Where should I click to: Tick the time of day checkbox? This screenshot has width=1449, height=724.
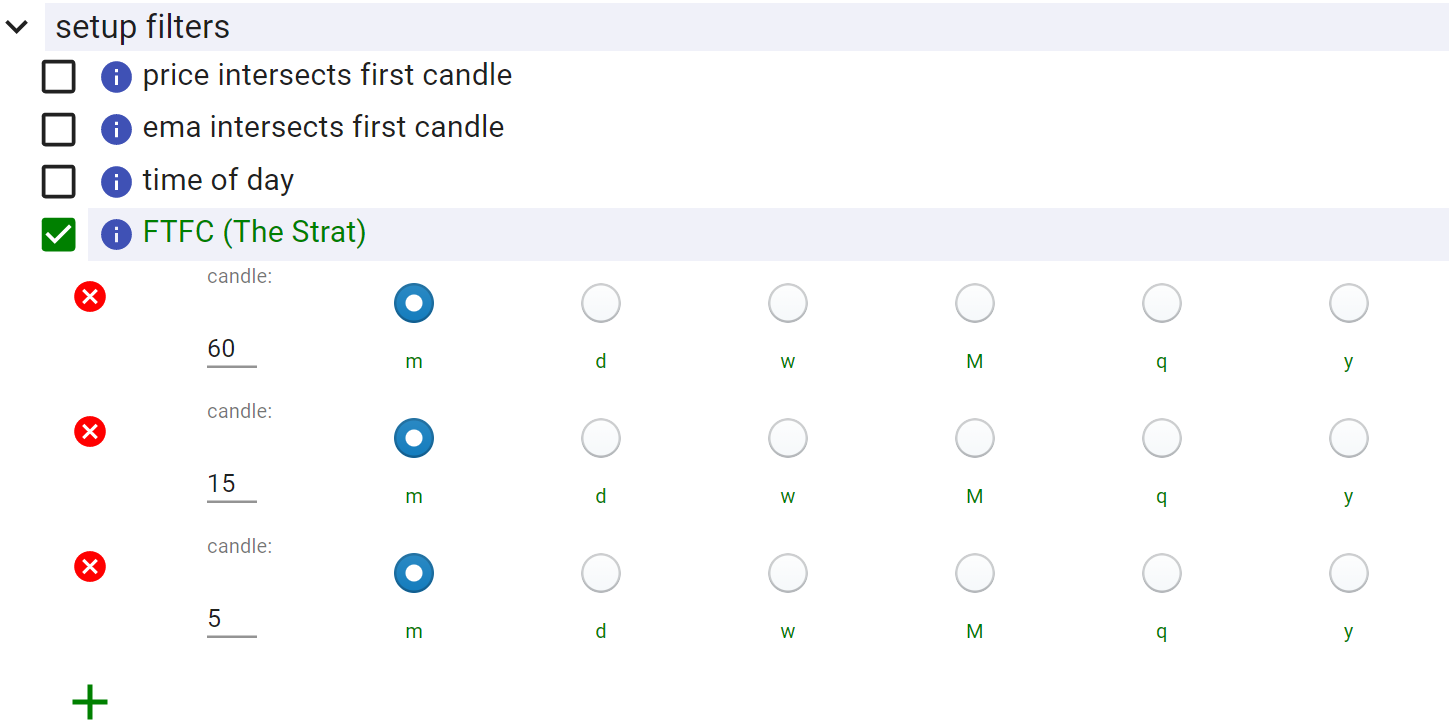pyautogui.click(x=59, y=182)
